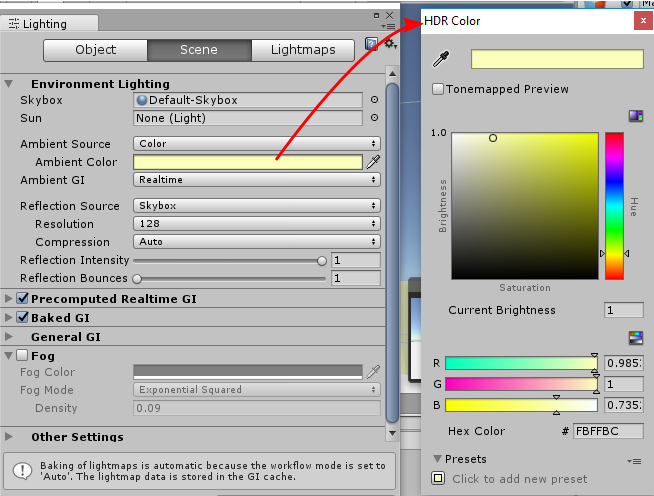Open the Compression dropdown
The width and height of the screenshot is (654, 496).
[257, 242]
